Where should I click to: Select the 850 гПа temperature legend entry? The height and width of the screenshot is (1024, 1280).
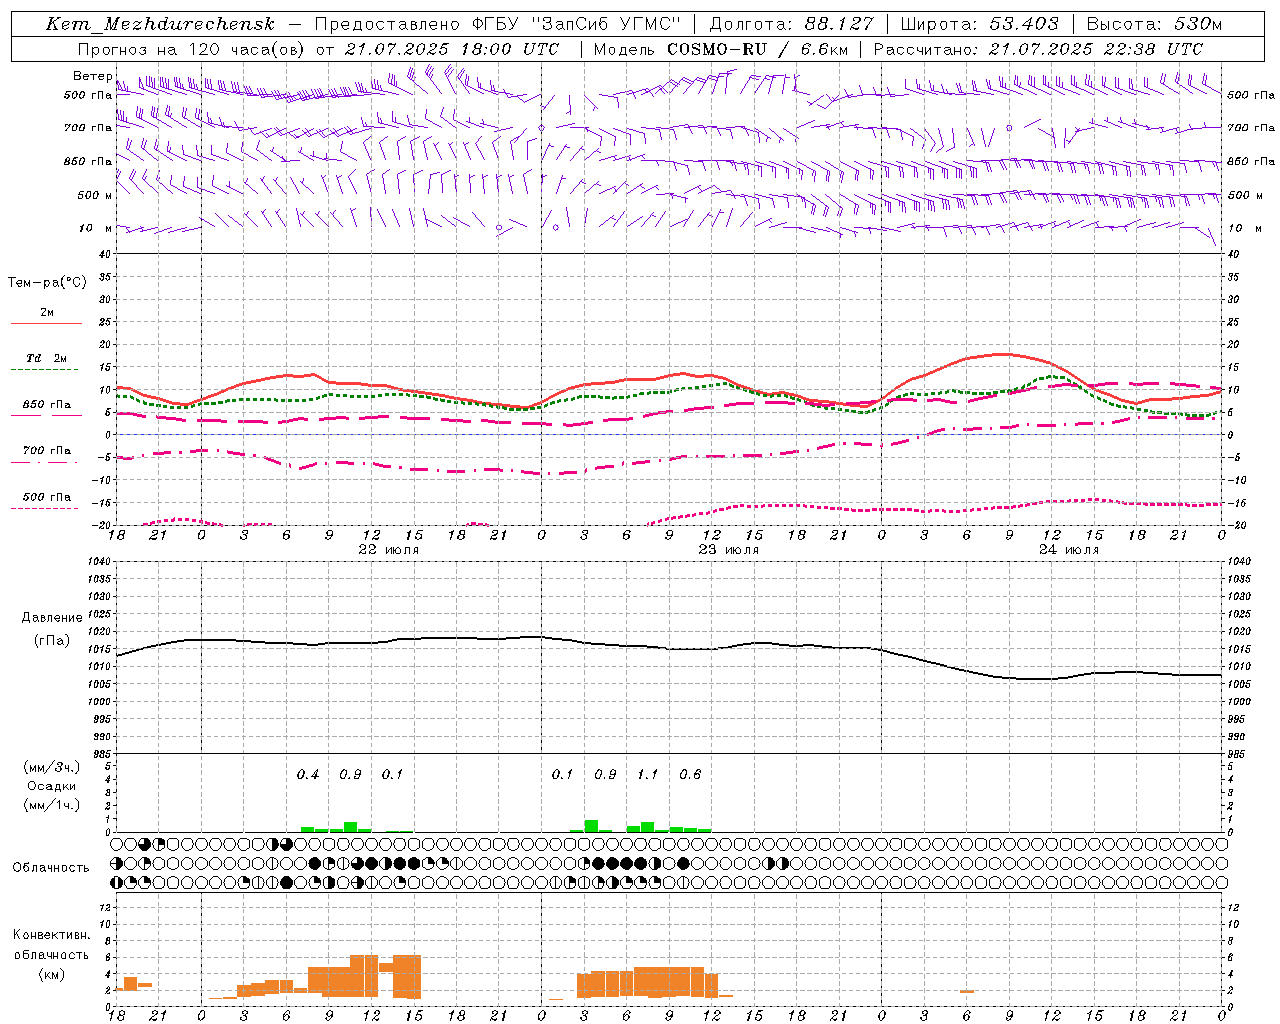(47, 405)
